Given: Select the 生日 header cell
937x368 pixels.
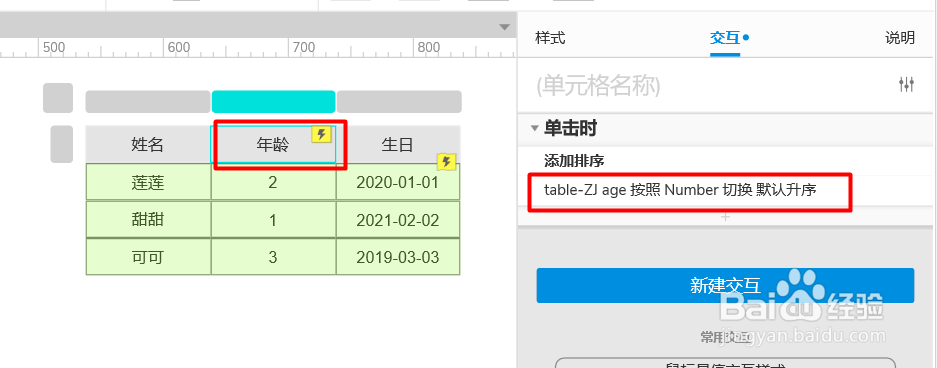Looking at the screenshot, I should tap(398, 144).
